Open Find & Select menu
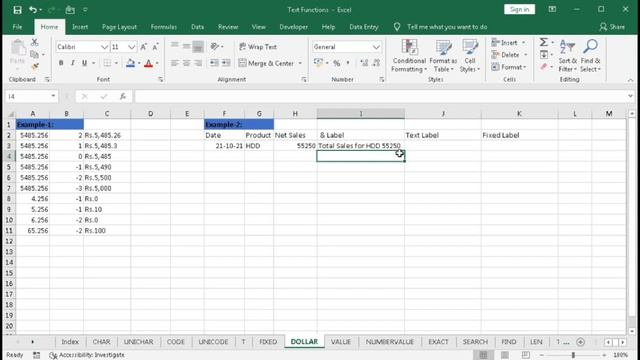The width and height of the screenshot is (640, 360). 590,56
